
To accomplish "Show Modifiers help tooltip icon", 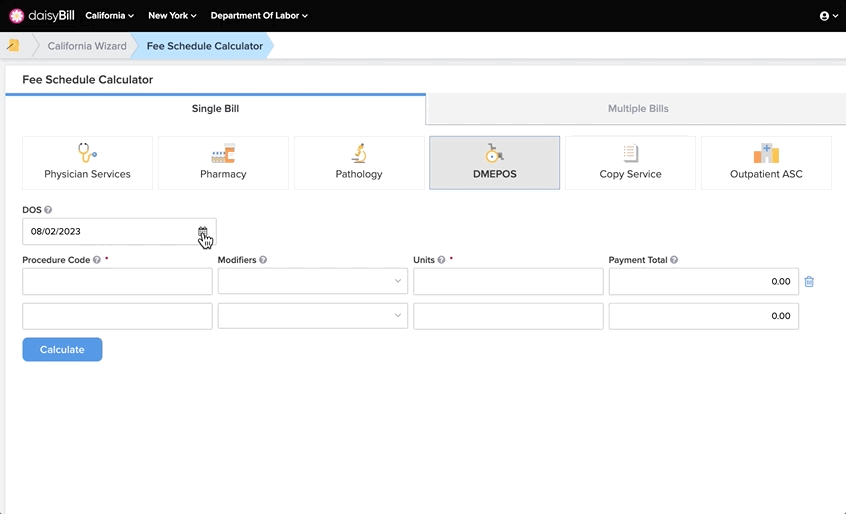I will (x=263, y=259).
